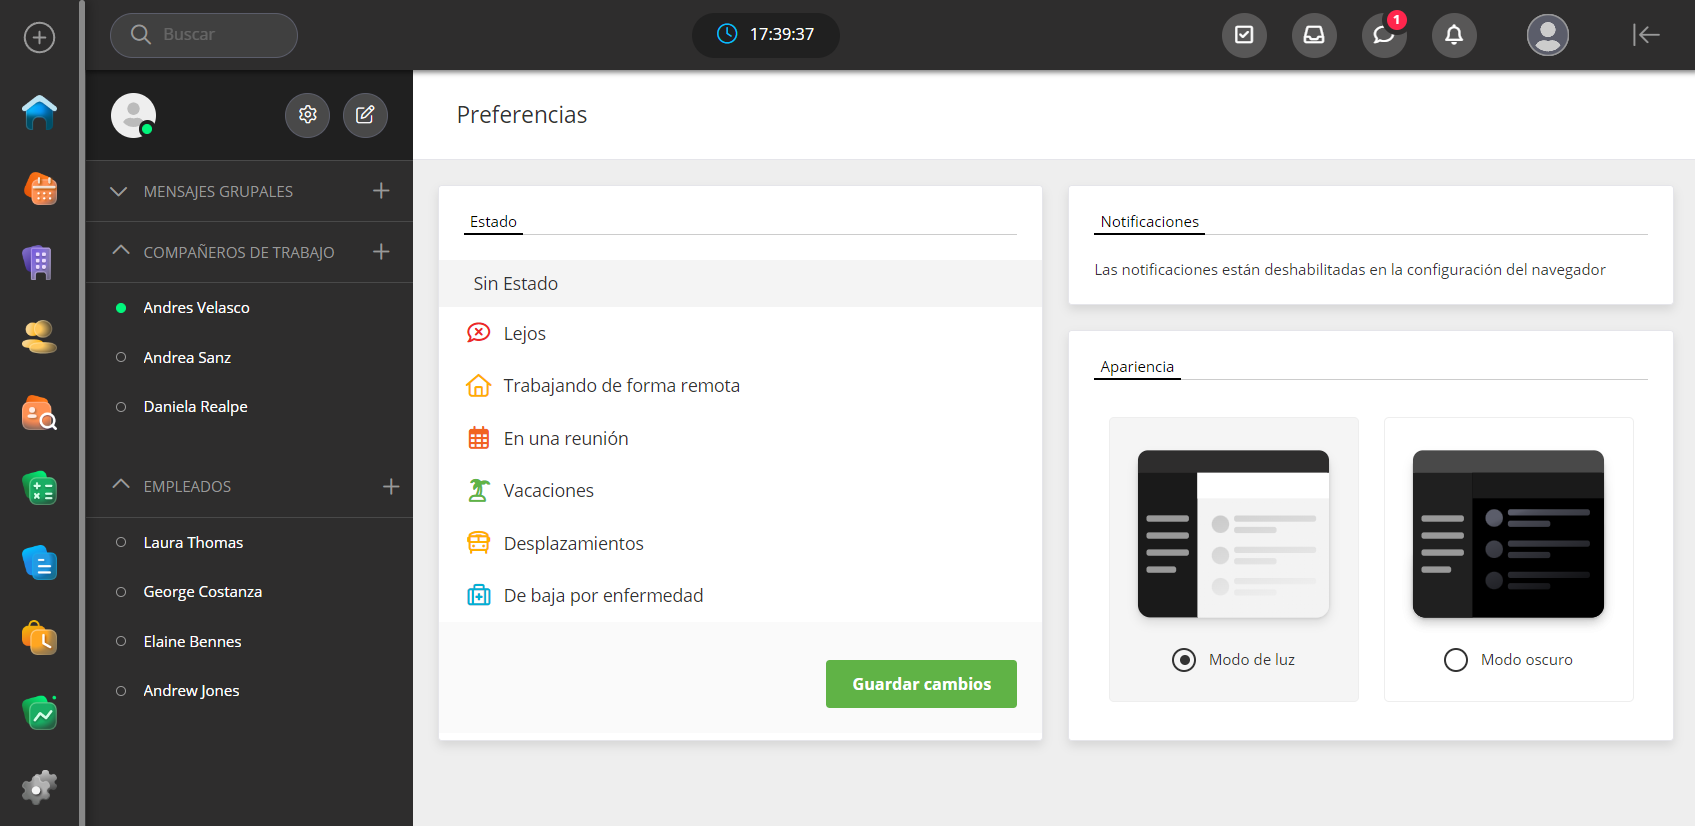Open chat settings gear icon

pyautogui.click(x=307, y=115)
